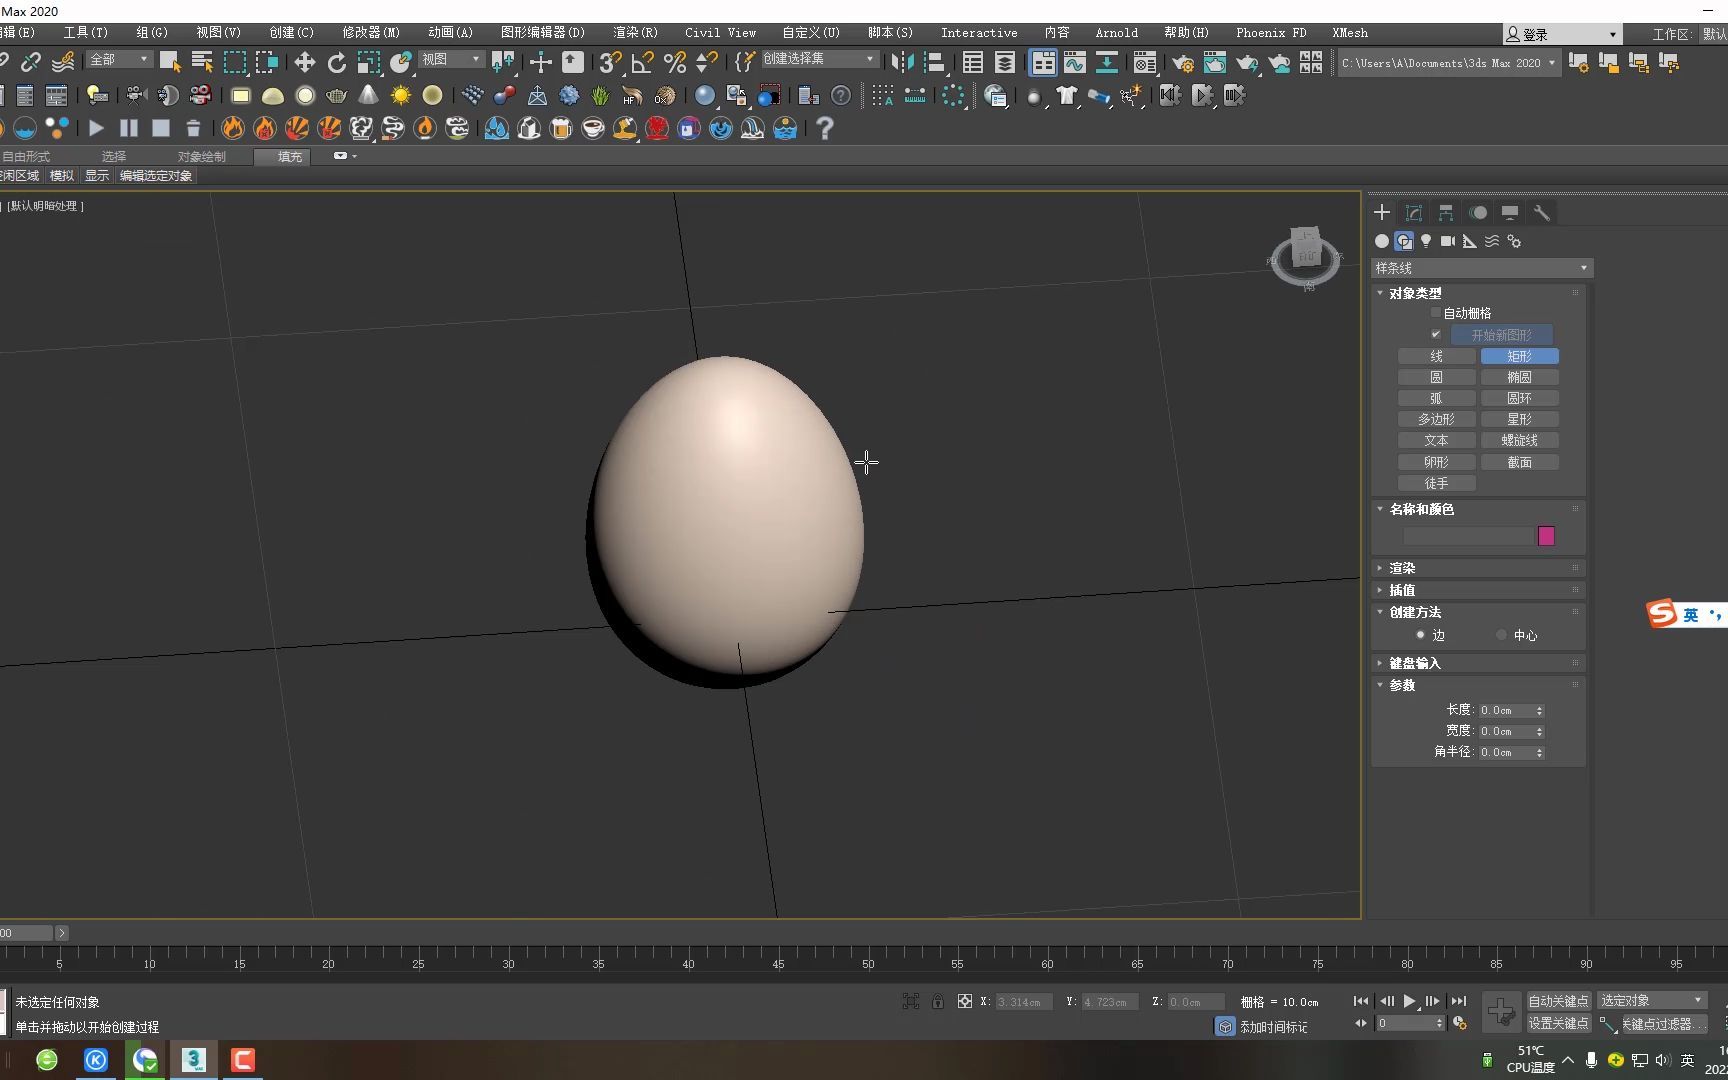Select the 中心 creation method radio
The width and height of the screenshot is (1728, 1080).
pos(1501,635)
